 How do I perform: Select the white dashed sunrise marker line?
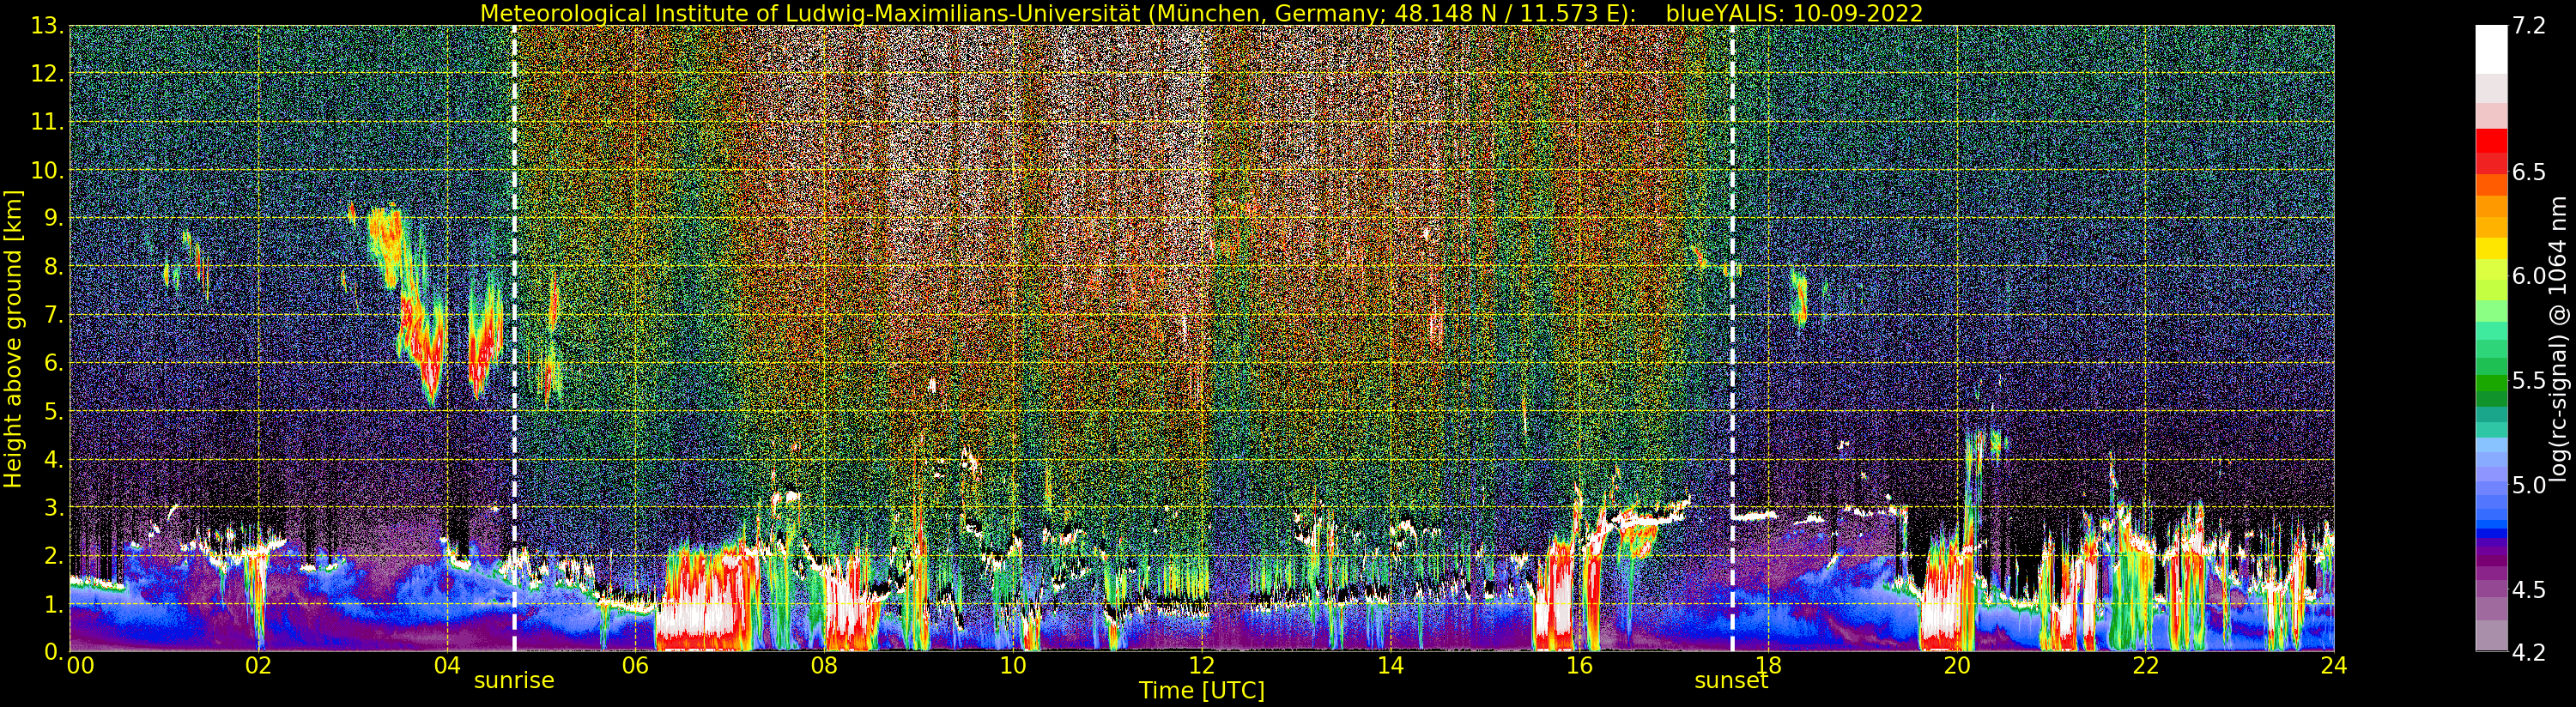pos(514,338)
